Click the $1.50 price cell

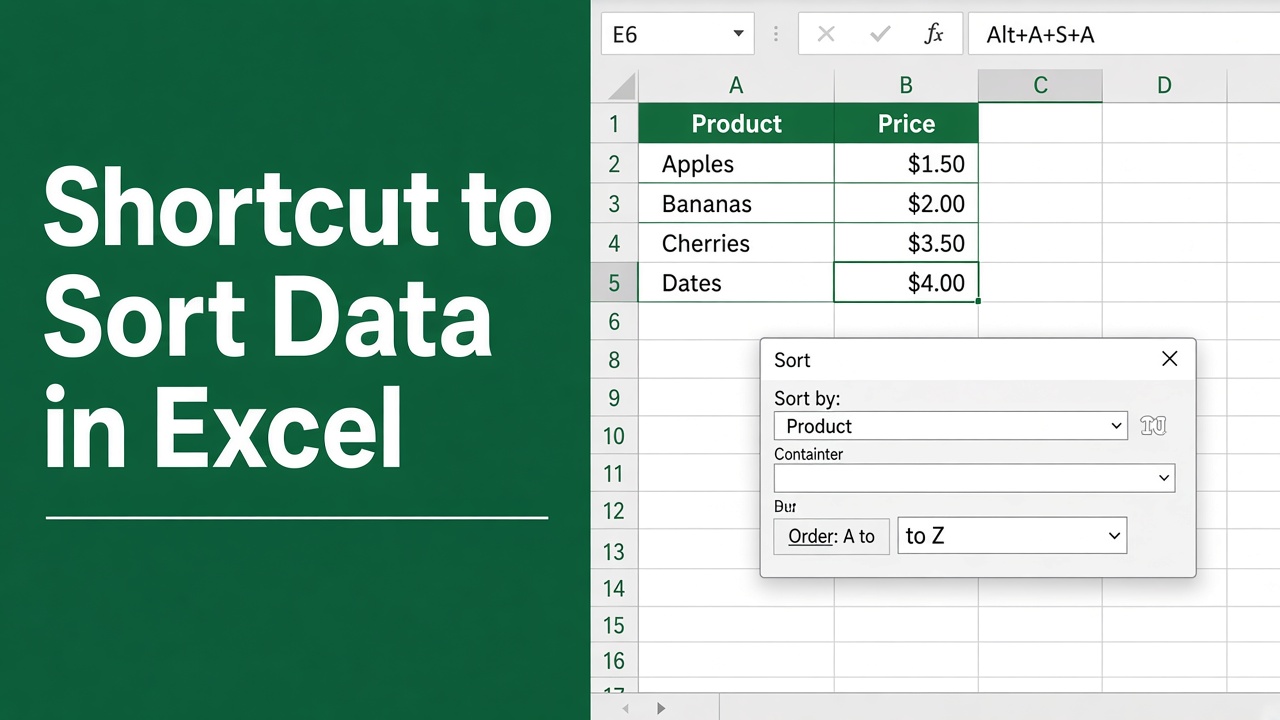(906, 164)
